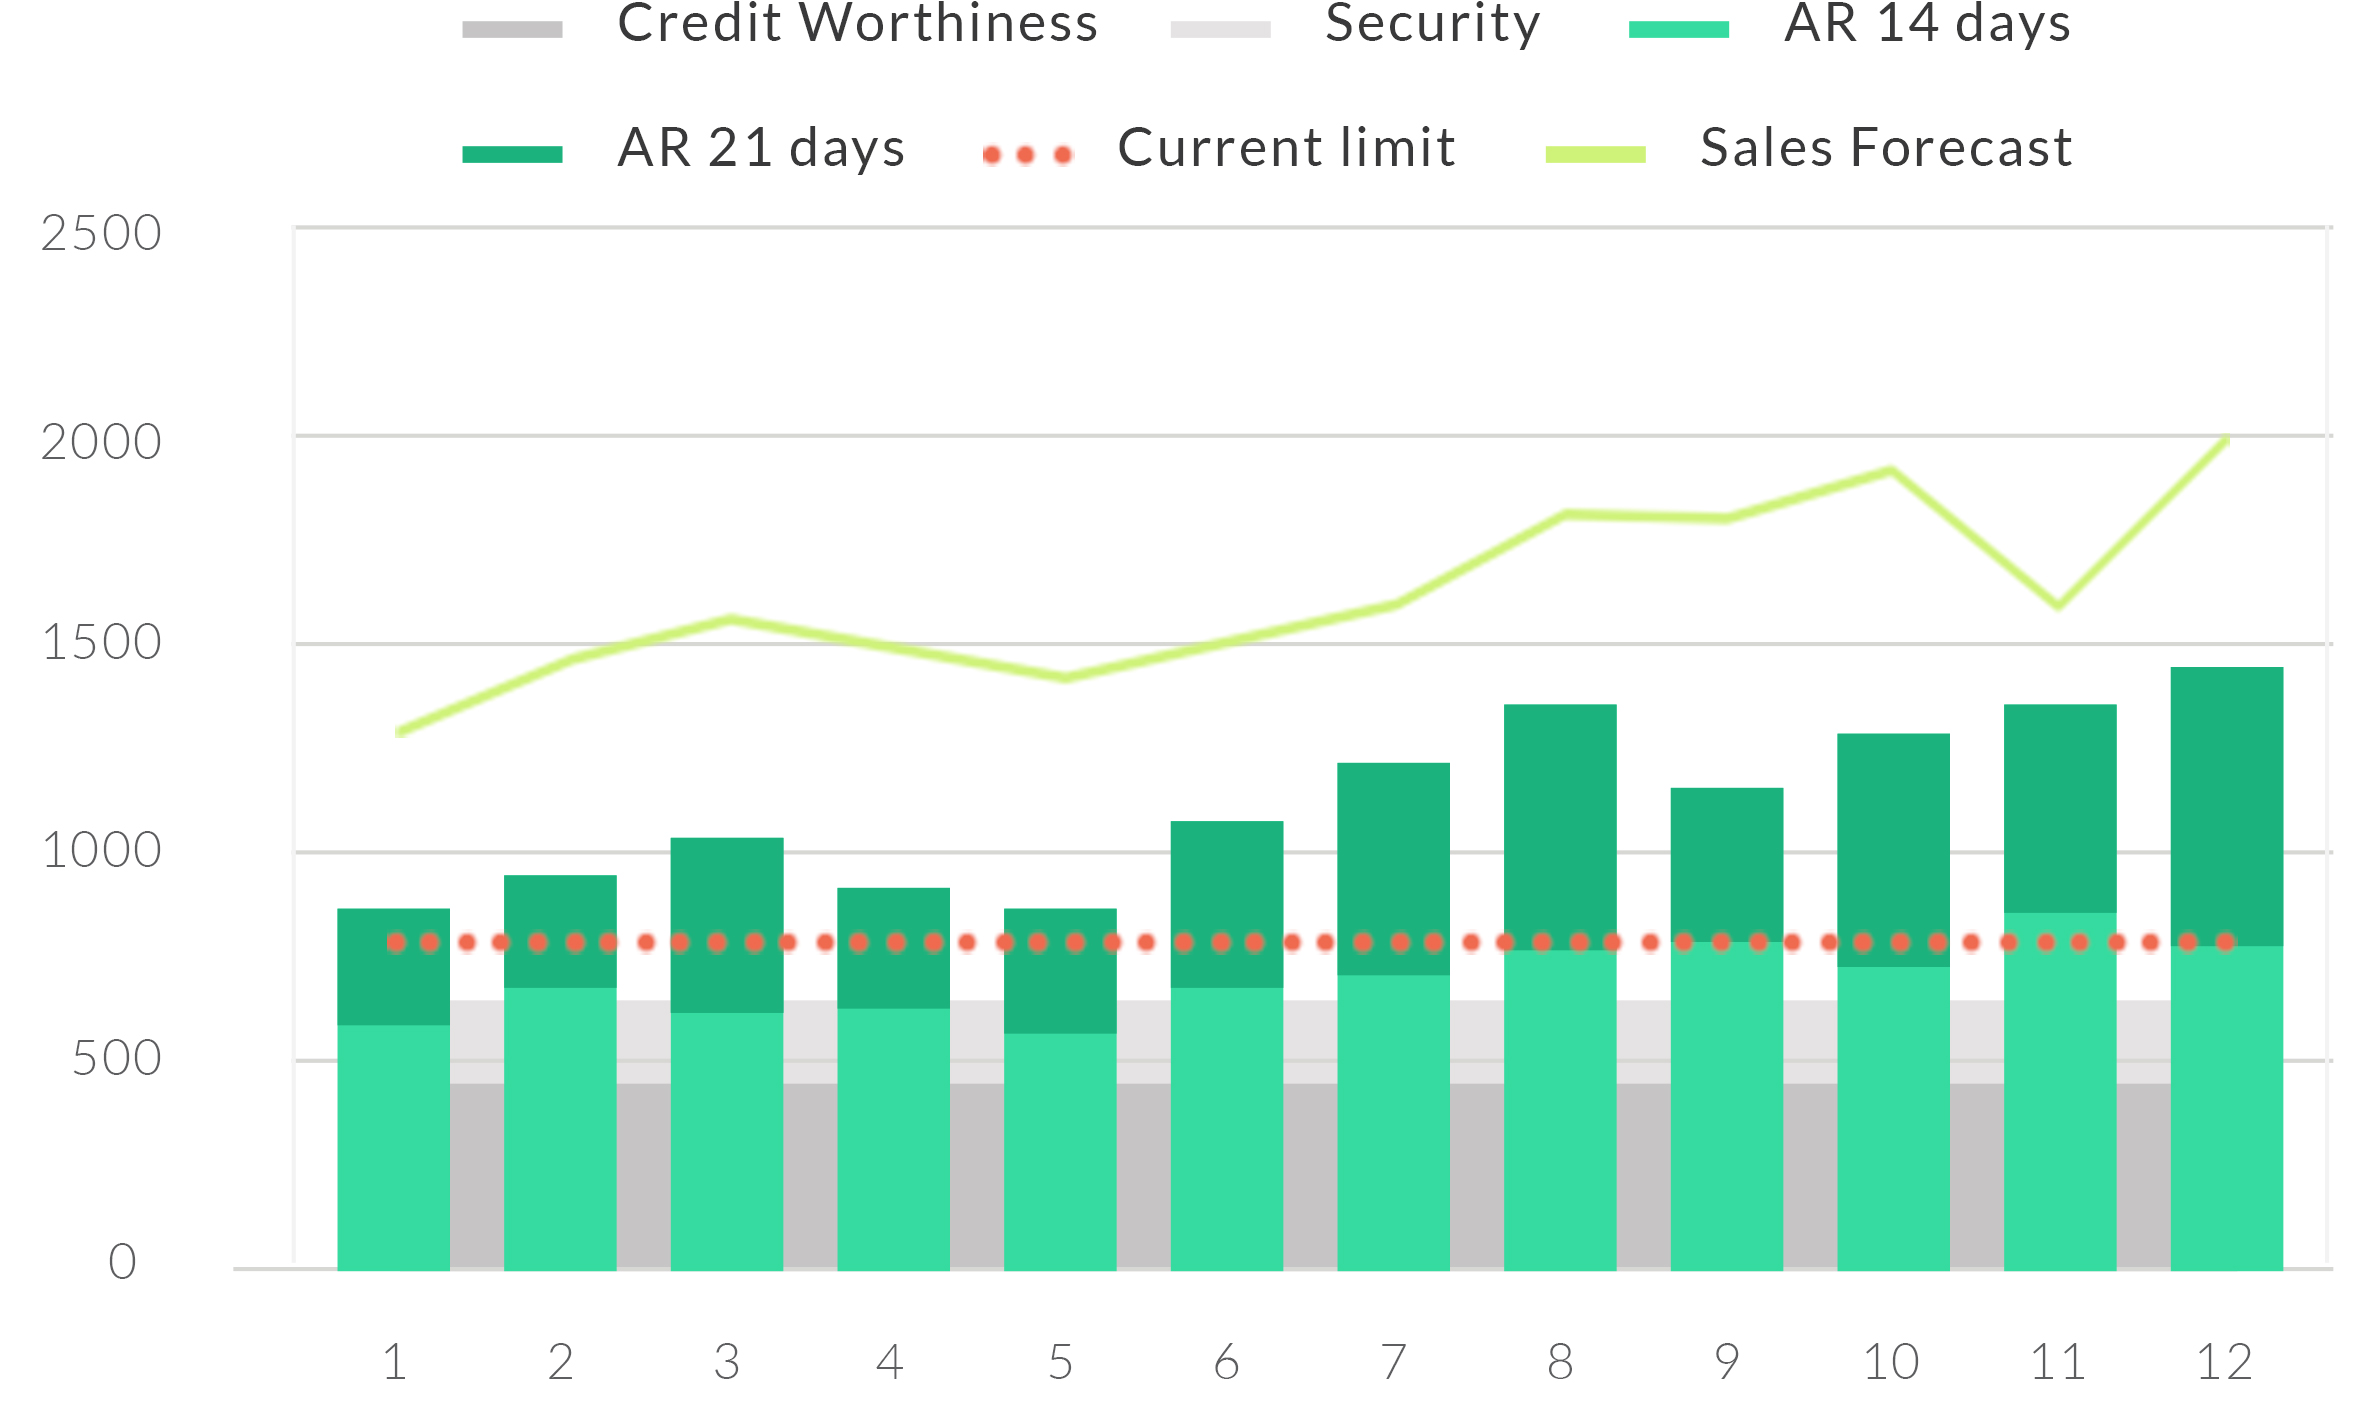Viewport: 2376px width, 1425px height.
Task: Click the AR 14 days legend swatch
Action: [x=1678, y=29]
